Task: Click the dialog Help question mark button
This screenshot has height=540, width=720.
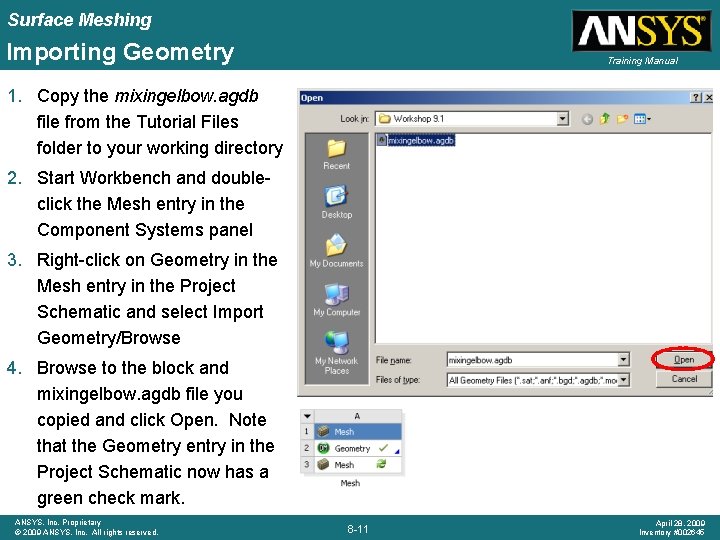Action: tap(696, 97)
